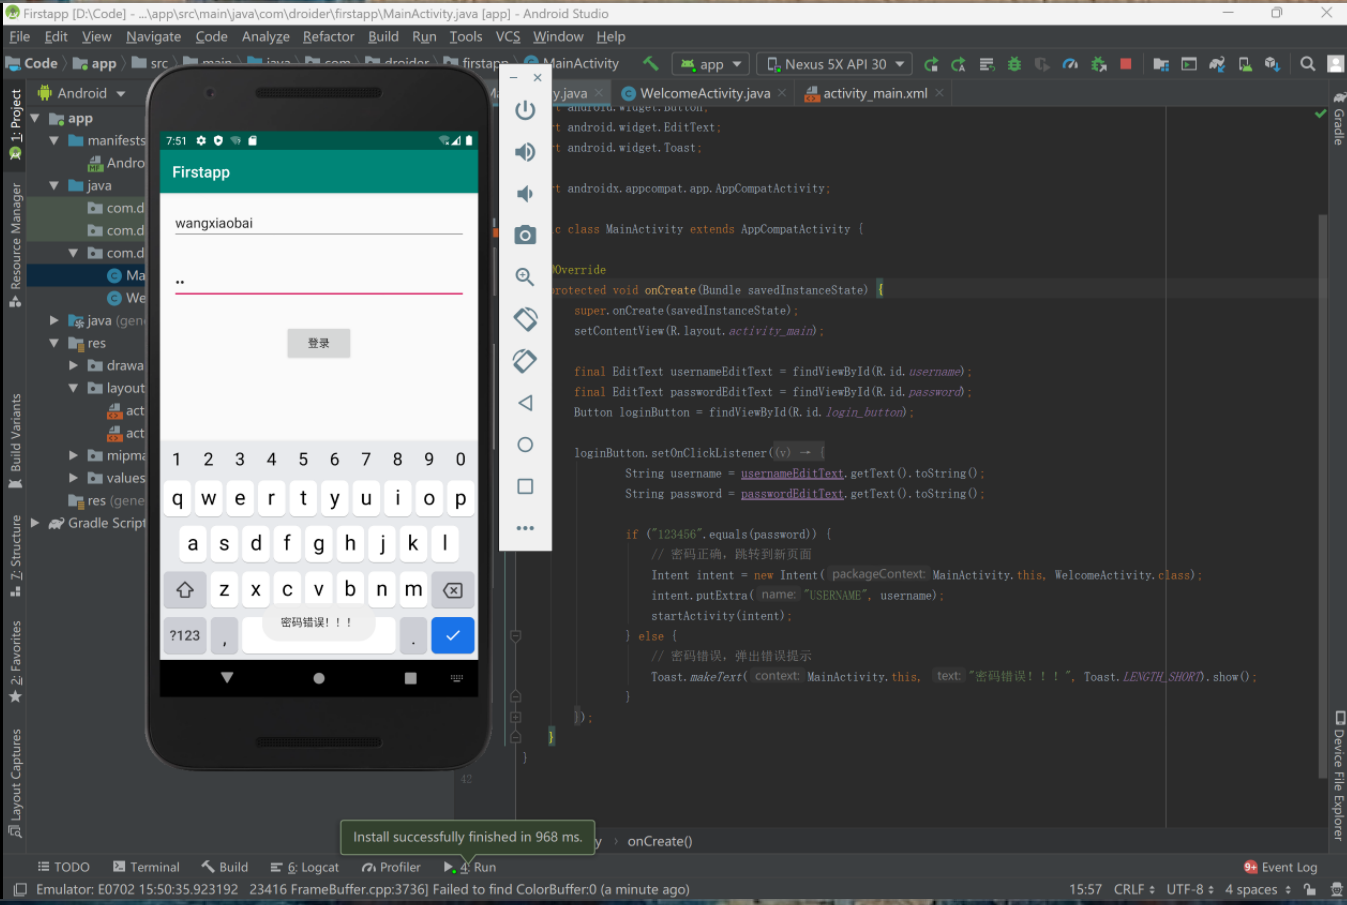The image size is (1347, 905).
Task: Collapse the layout folder arrow
Action: tap(73, 388)
